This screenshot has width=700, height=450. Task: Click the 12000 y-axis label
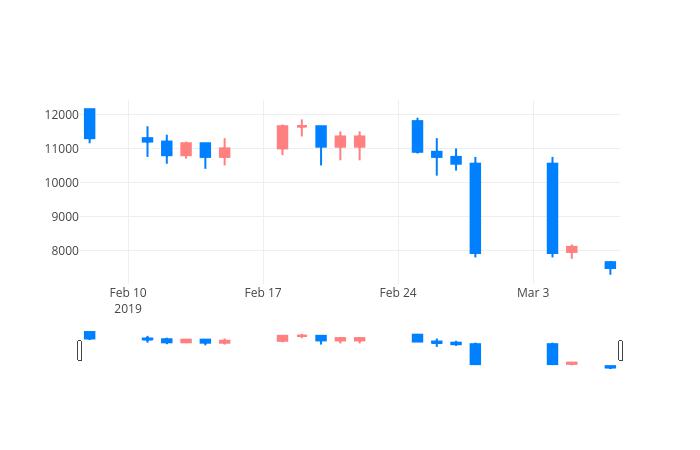pos(62,115)
